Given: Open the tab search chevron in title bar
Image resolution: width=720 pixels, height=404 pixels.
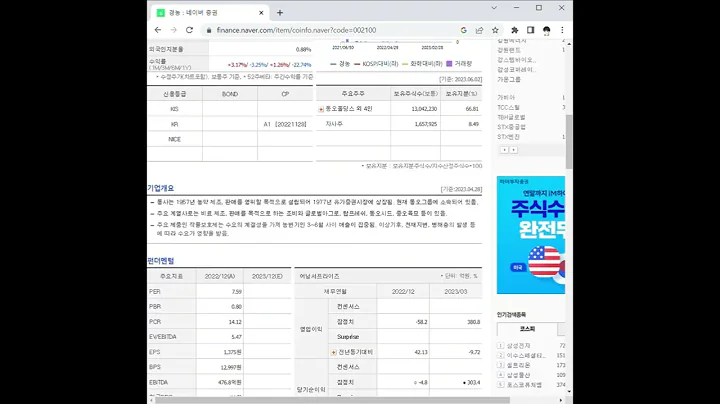Looking at the screenshot, I should coord(494,8).
